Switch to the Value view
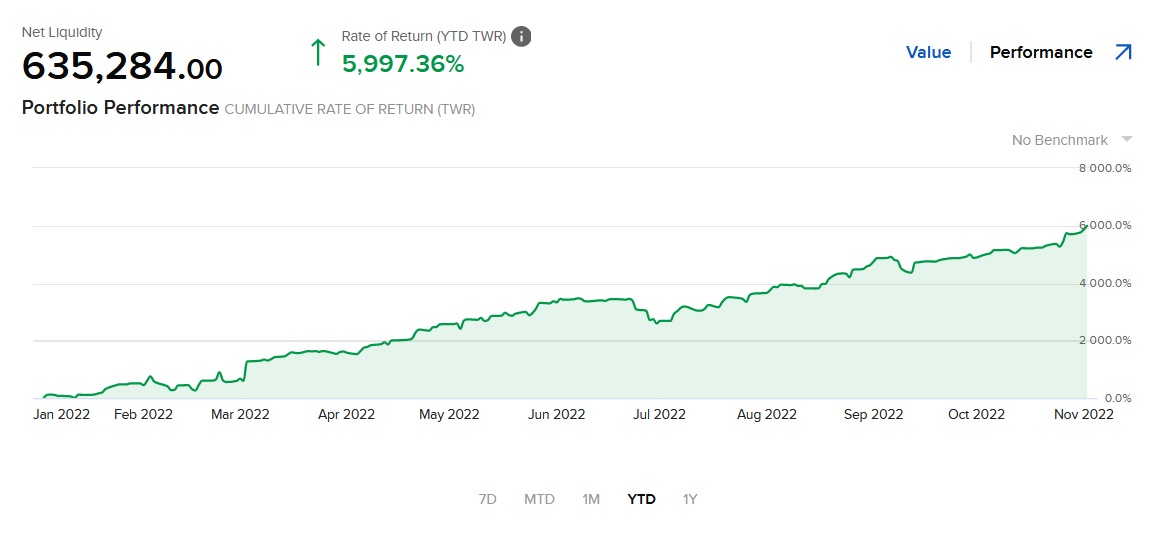This screenshot has height=534, width=1158. [928, 52]
